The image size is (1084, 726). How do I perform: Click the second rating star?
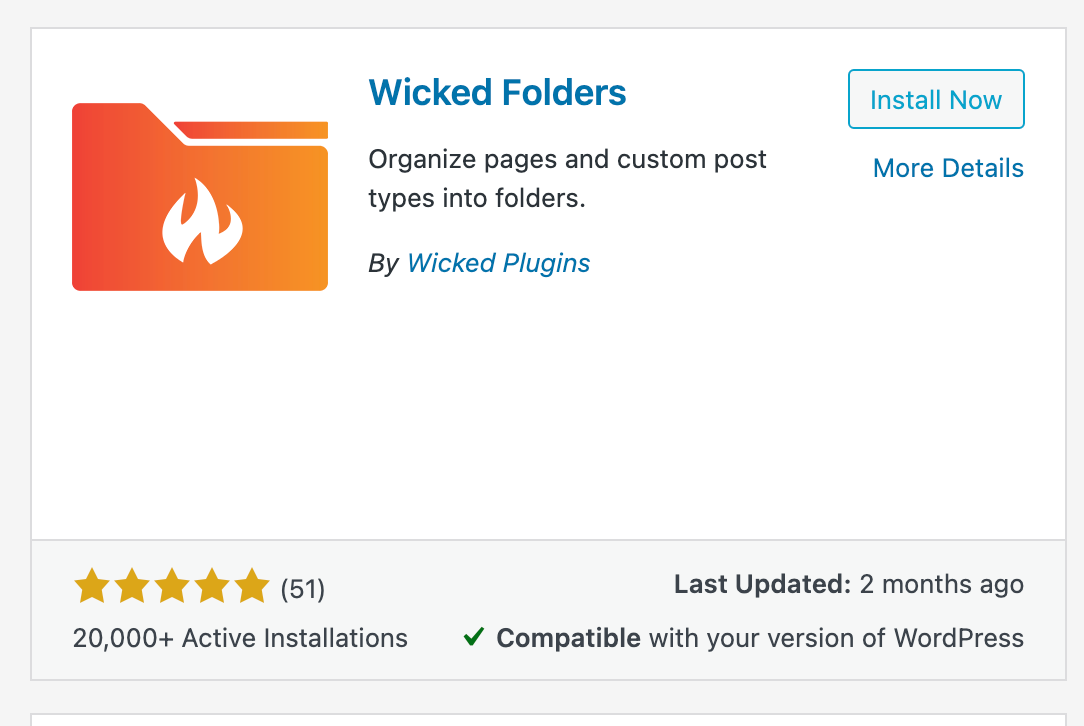132,587
